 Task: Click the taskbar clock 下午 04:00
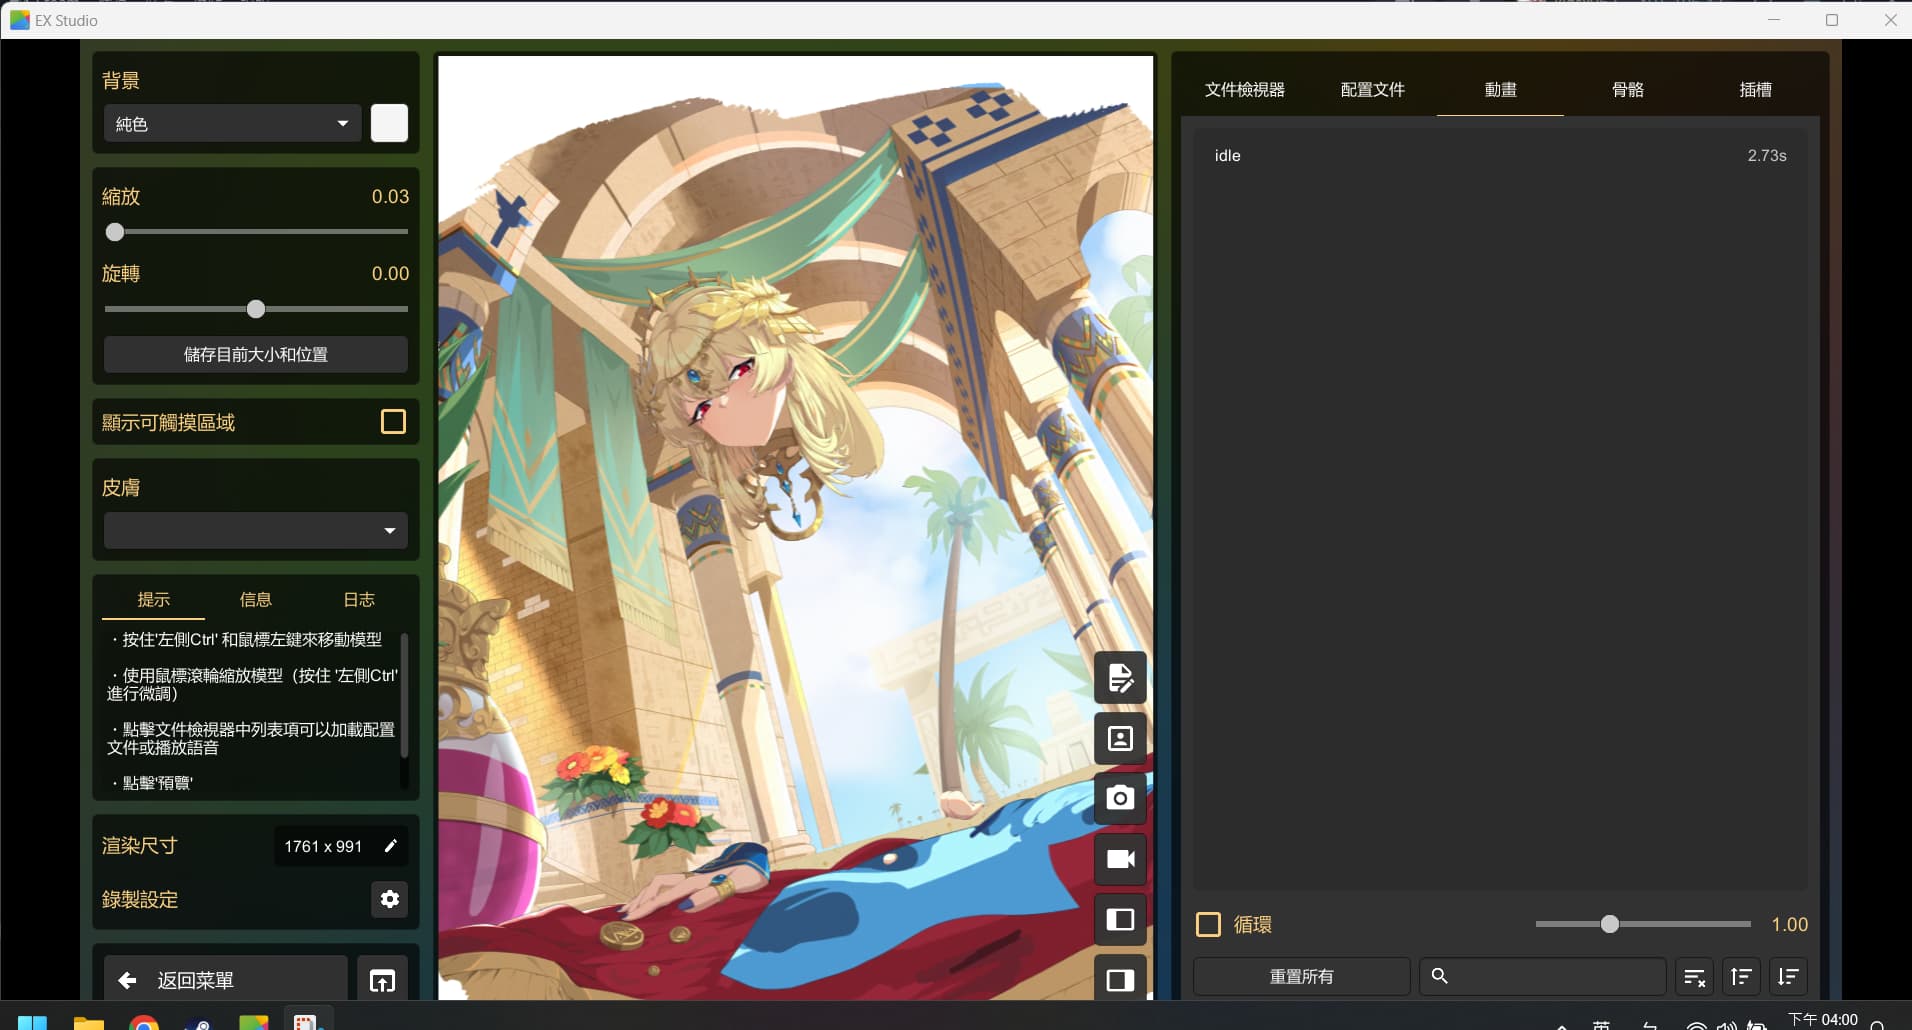tap(1823, 1020)
